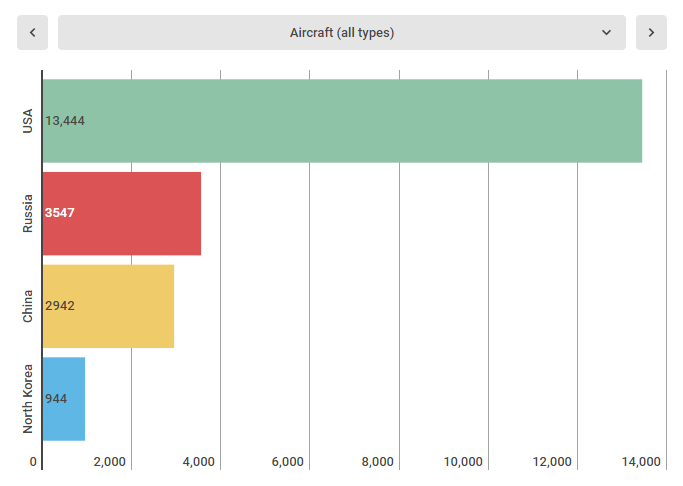The image size is (683, 486).
Task: Select the 13,444 value label
Action: 65,121
